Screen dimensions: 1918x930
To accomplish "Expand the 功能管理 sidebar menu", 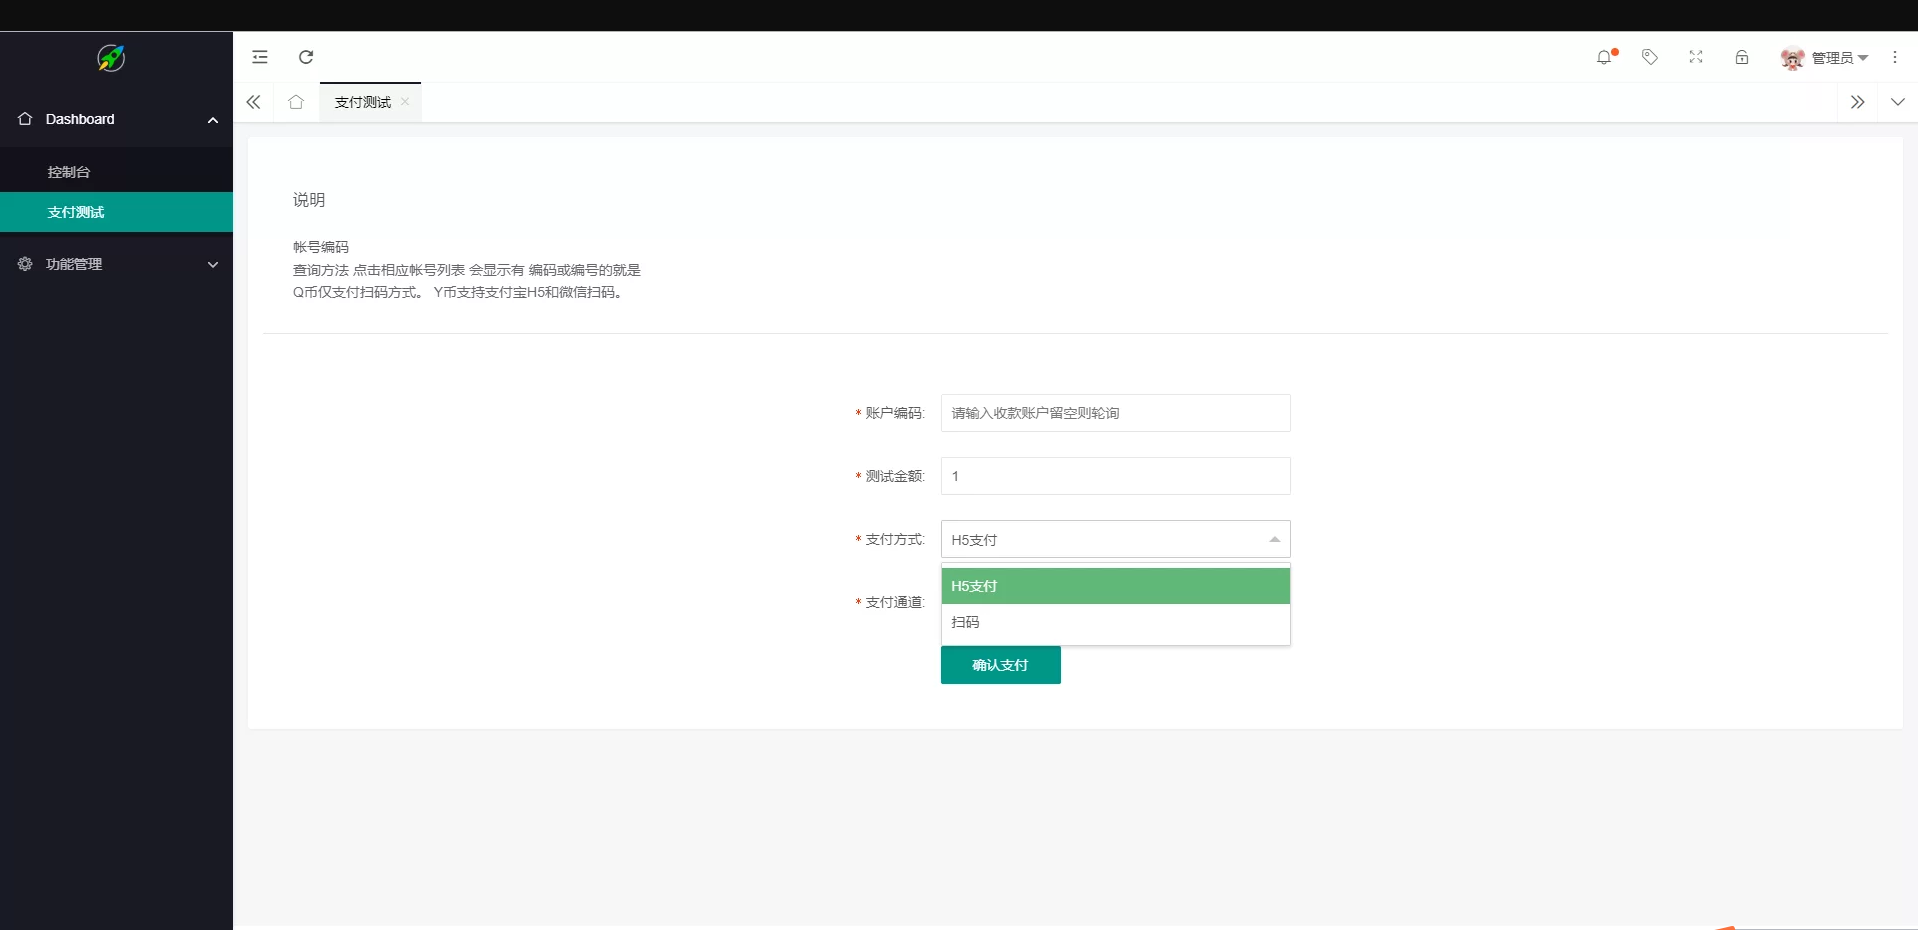I will pos(116,264).
